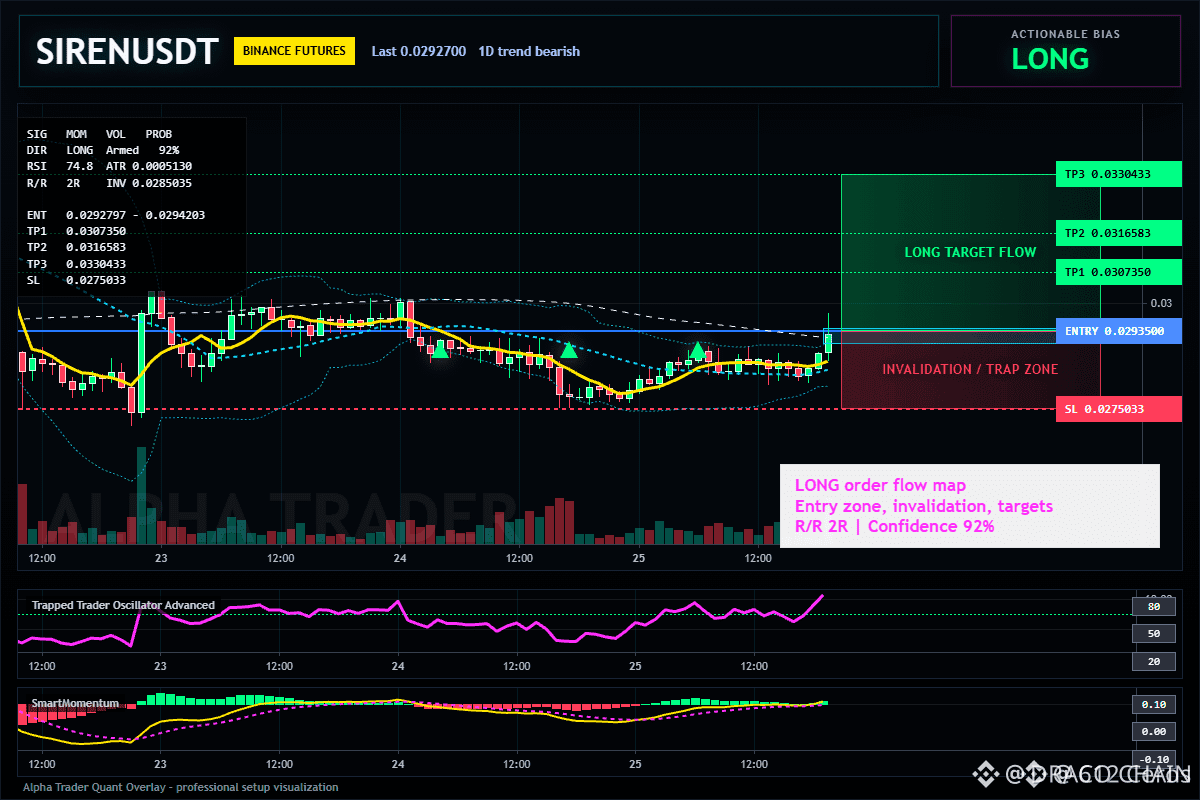Click the red SL 0.0275033 price tag
1200x800 pixels.
pos(1119,409)
